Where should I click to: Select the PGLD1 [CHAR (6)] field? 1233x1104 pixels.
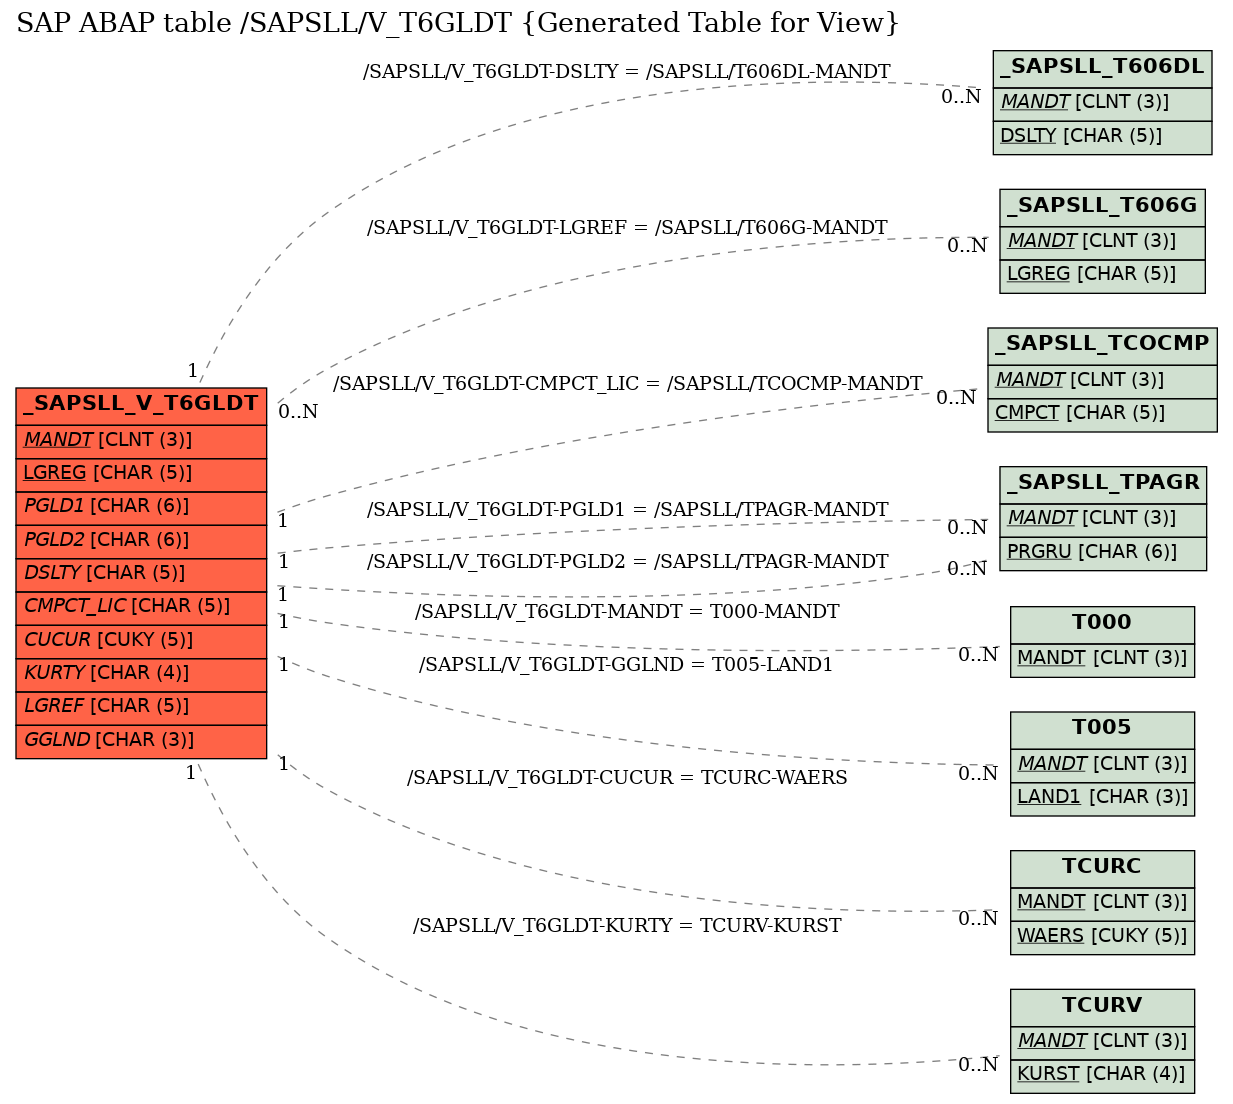(141, 507)
